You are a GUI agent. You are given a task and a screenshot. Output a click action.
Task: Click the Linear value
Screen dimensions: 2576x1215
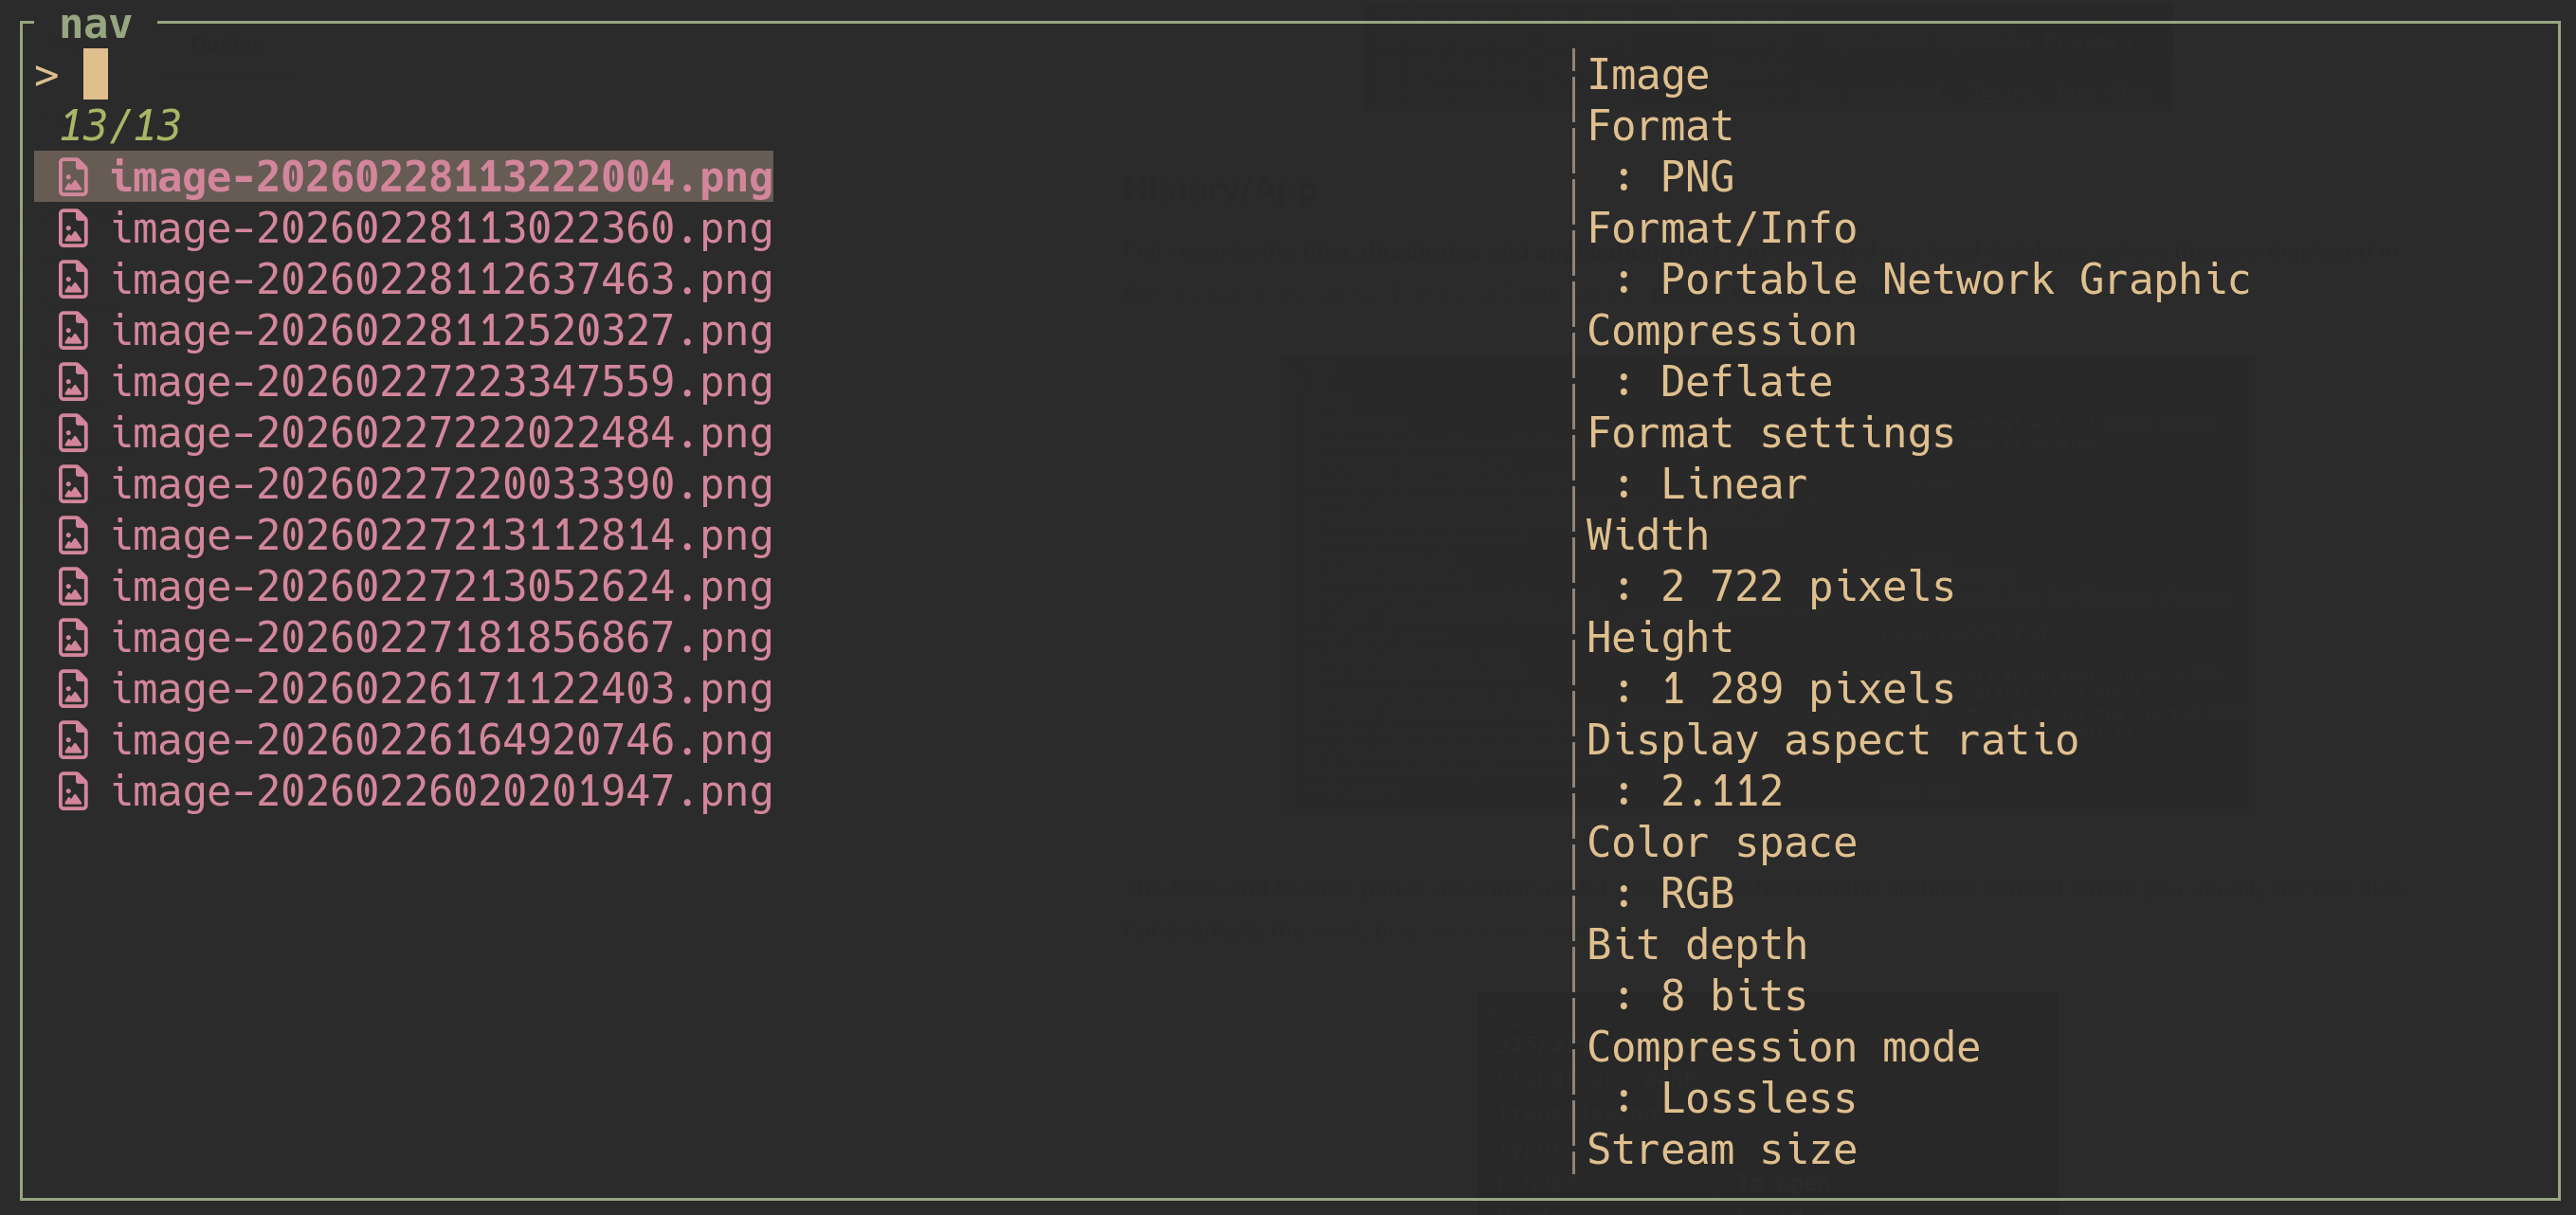point(1733,484)
